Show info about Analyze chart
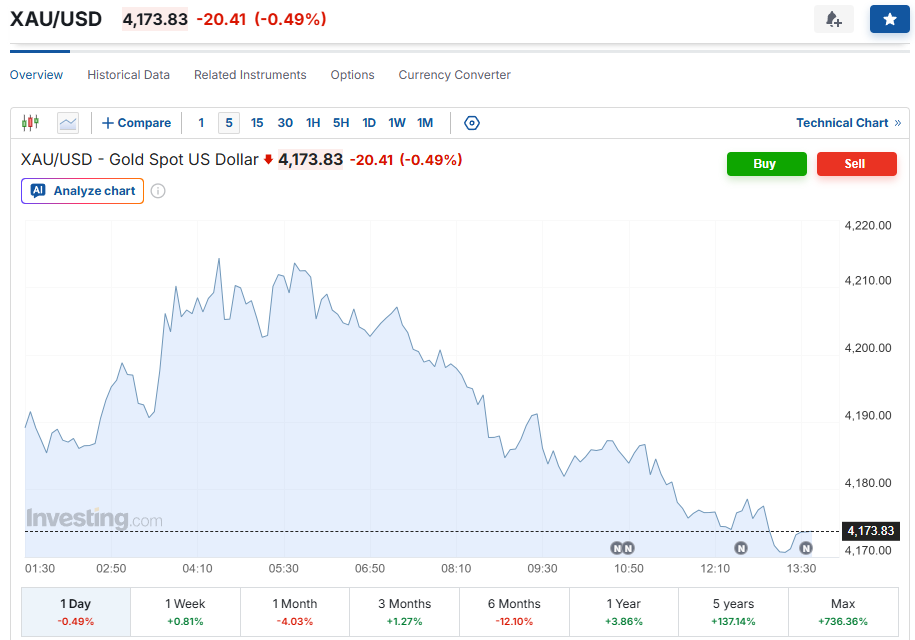The image size is (915, 640). (x=158, y=191)
